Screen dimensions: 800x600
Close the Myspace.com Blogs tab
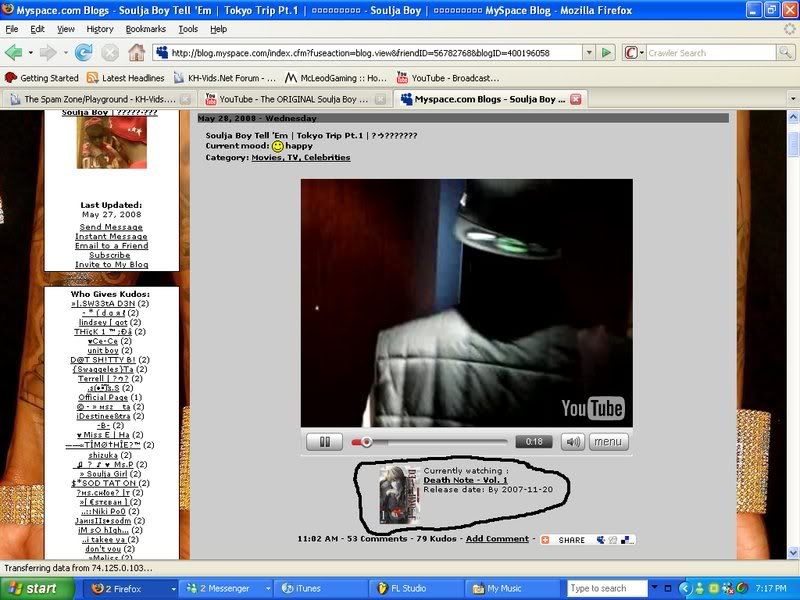(x=576, y=99)
